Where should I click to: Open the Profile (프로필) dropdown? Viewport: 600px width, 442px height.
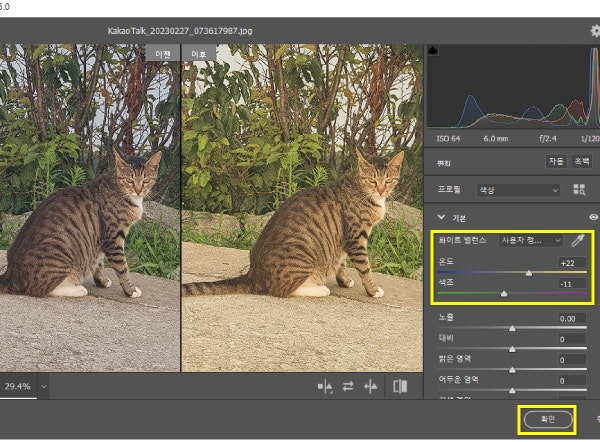click(x=518, y=190)
